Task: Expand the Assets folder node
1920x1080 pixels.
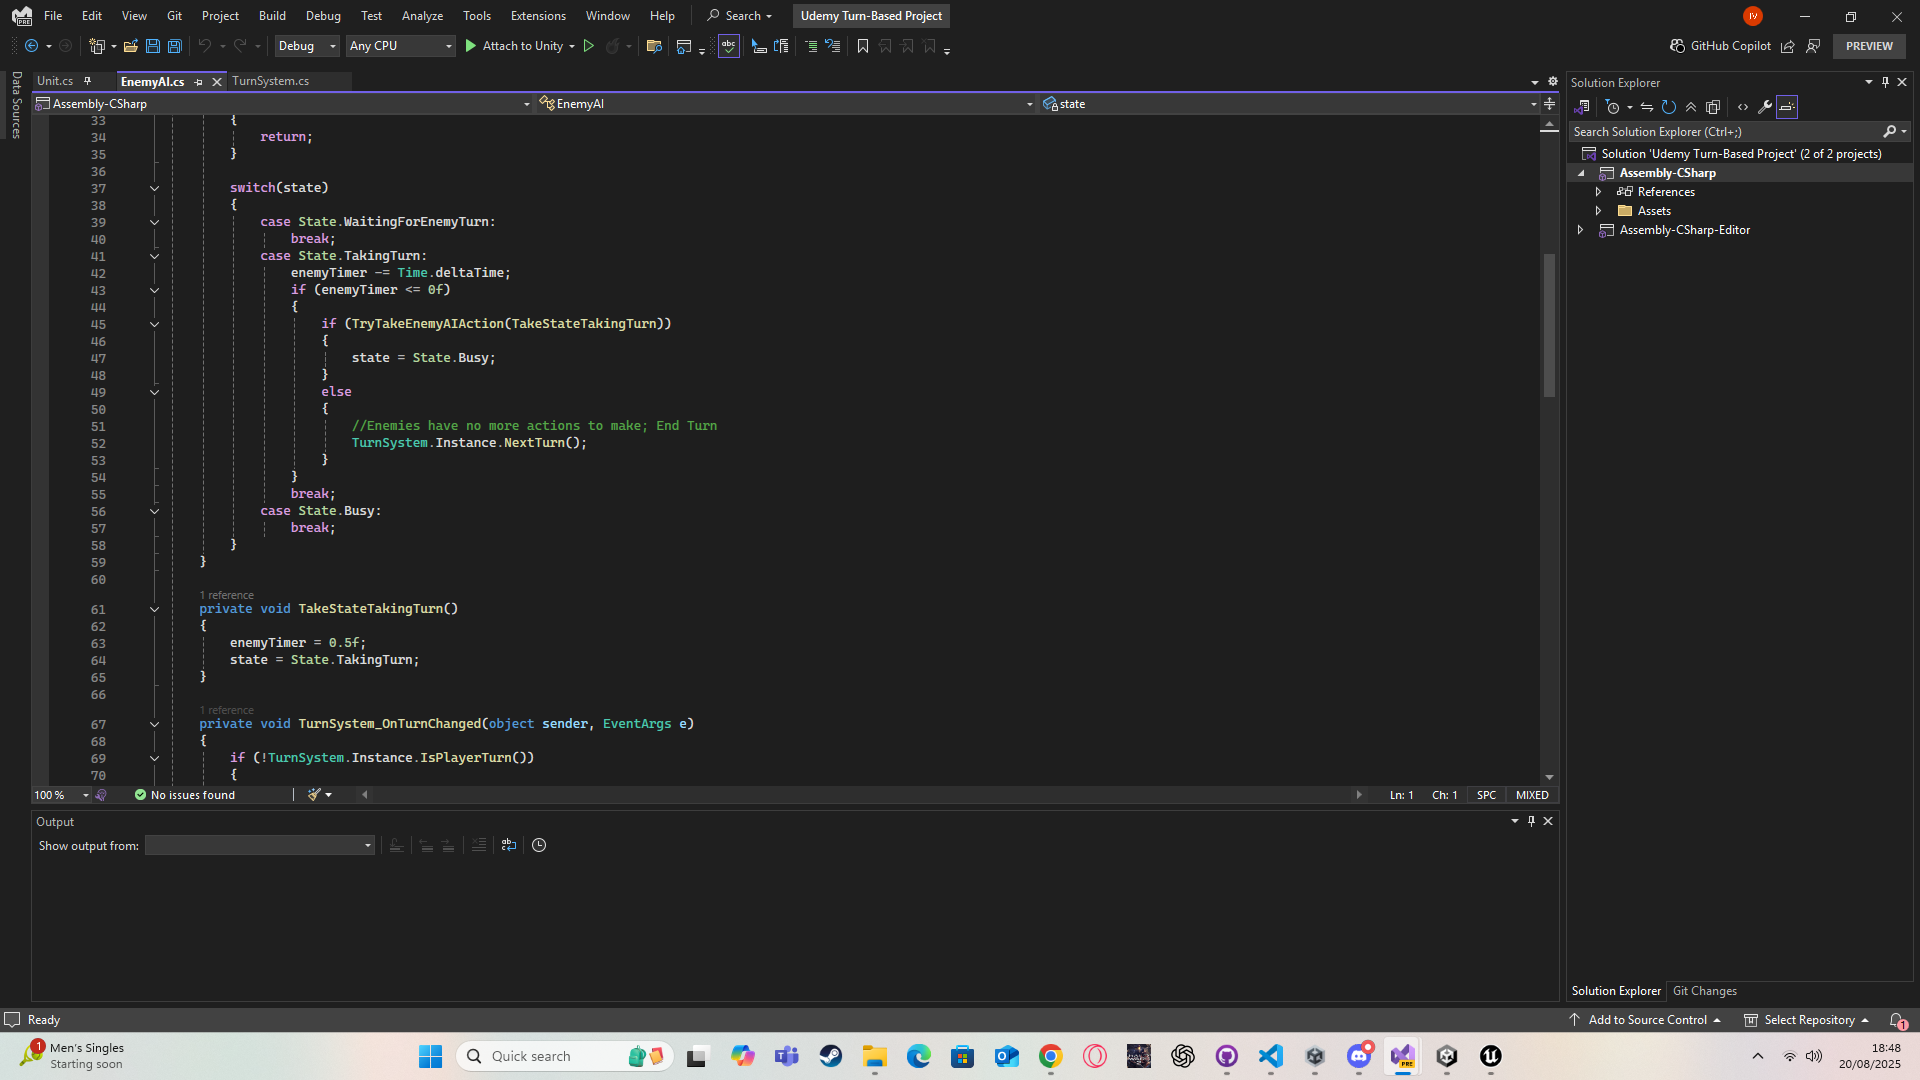Action: tap(1598, 211)
